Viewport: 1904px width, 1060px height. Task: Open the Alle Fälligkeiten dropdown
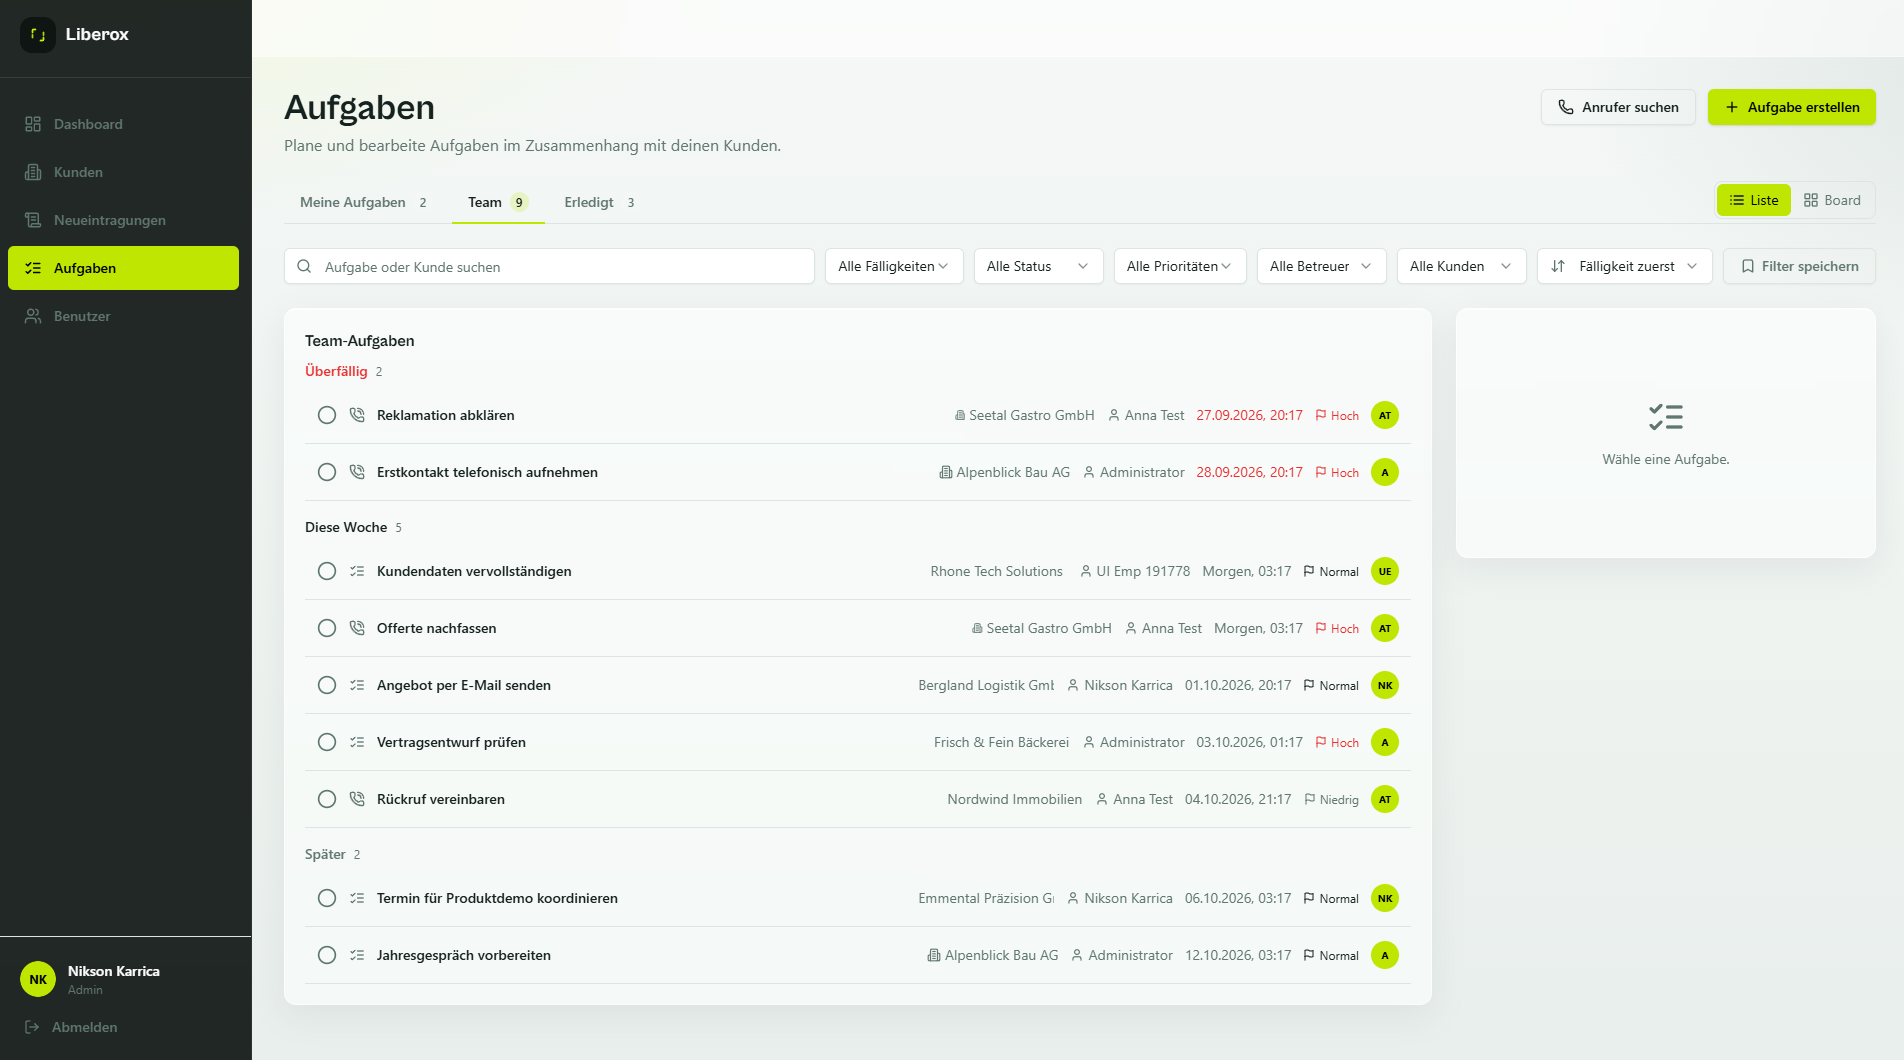point(894,266)
